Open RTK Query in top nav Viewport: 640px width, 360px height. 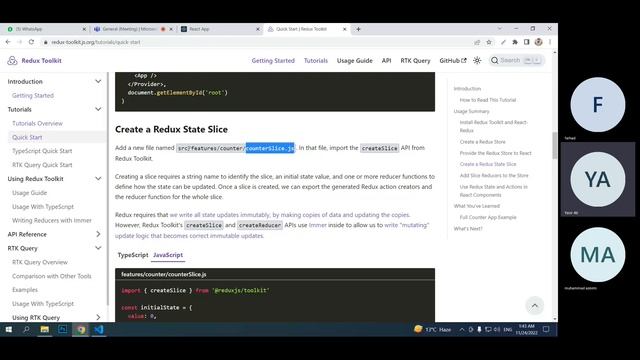click(x=415, y=60)
